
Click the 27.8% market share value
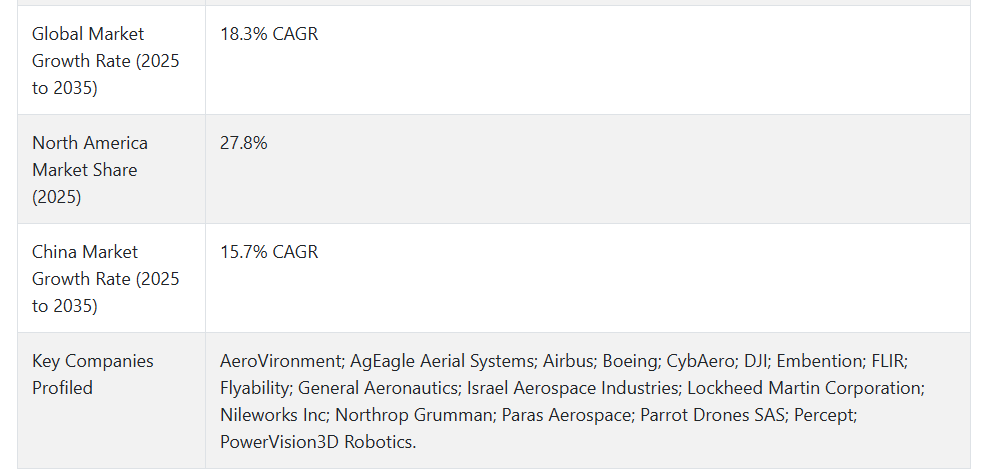point(244,143)
